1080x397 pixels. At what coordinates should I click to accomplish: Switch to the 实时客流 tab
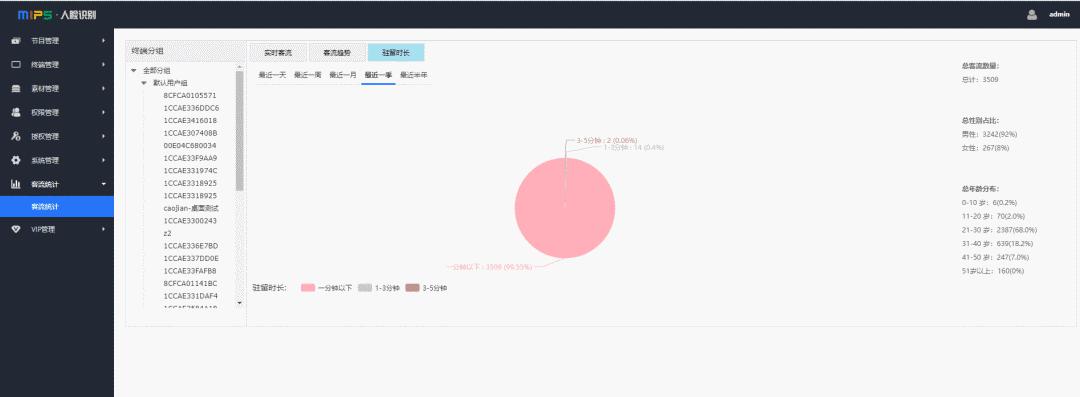coord(278,53)
